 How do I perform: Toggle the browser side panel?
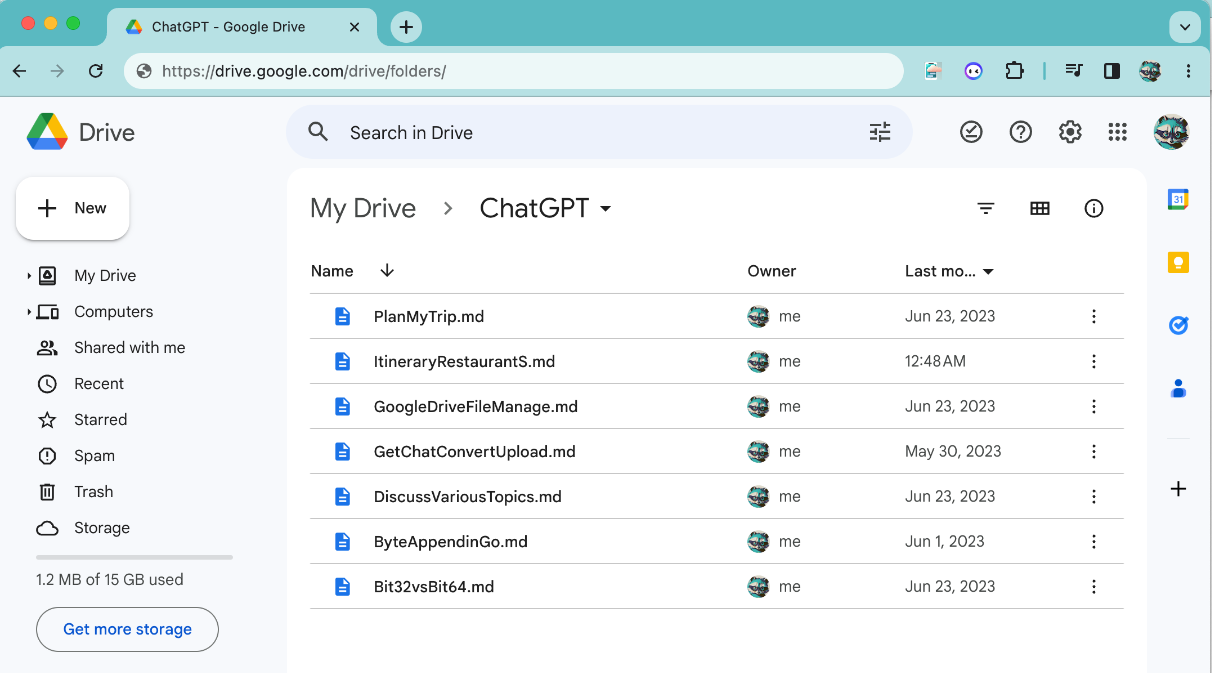pos(1112,71)
